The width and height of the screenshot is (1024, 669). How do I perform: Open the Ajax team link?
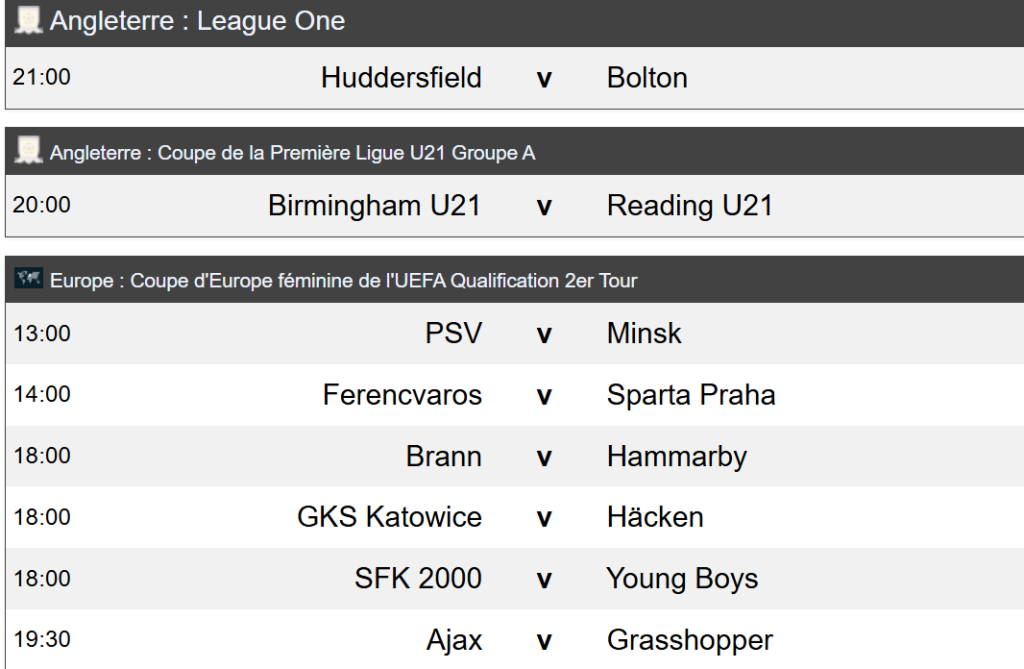point(454,640)
